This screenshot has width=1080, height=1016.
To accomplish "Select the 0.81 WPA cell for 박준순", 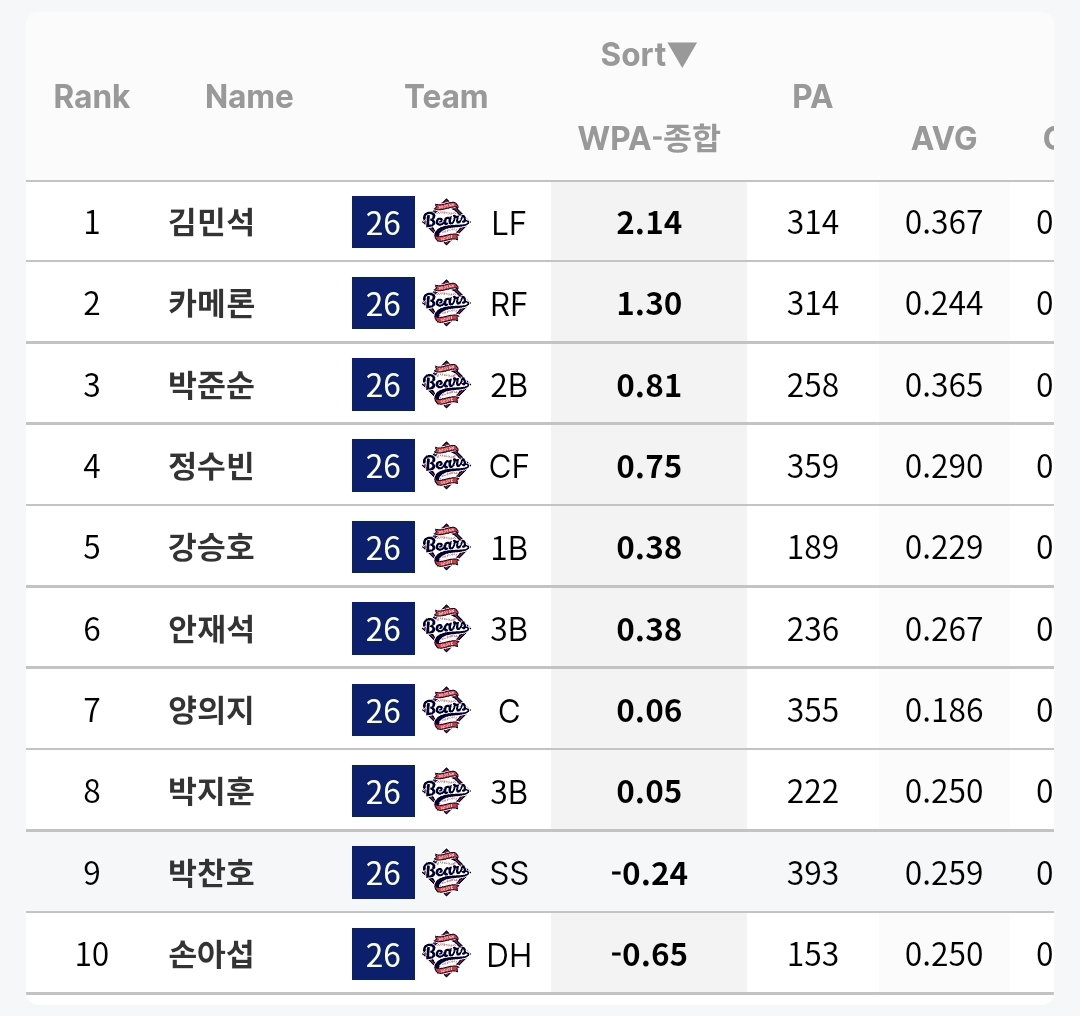I will coord(649,385).
